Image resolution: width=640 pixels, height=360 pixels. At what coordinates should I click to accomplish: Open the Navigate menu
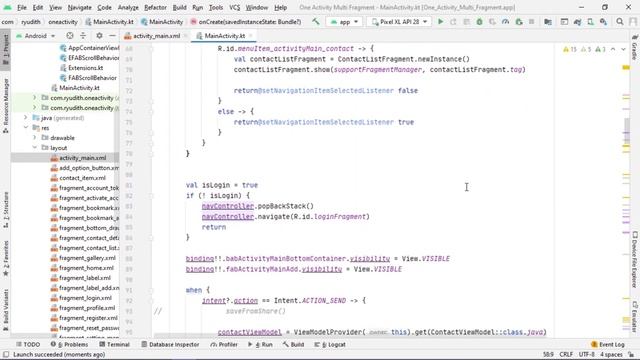[80, 7]
